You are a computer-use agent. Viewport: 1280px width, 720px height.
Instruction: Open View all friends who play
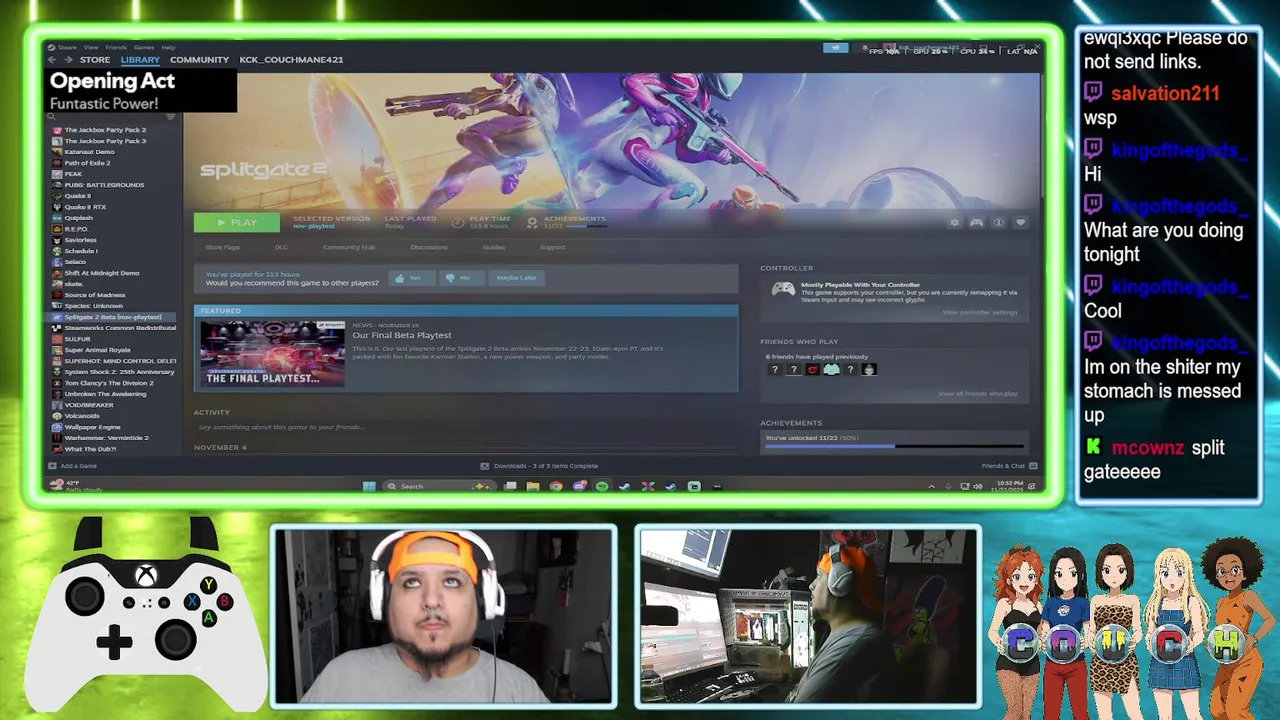point(977,393)
